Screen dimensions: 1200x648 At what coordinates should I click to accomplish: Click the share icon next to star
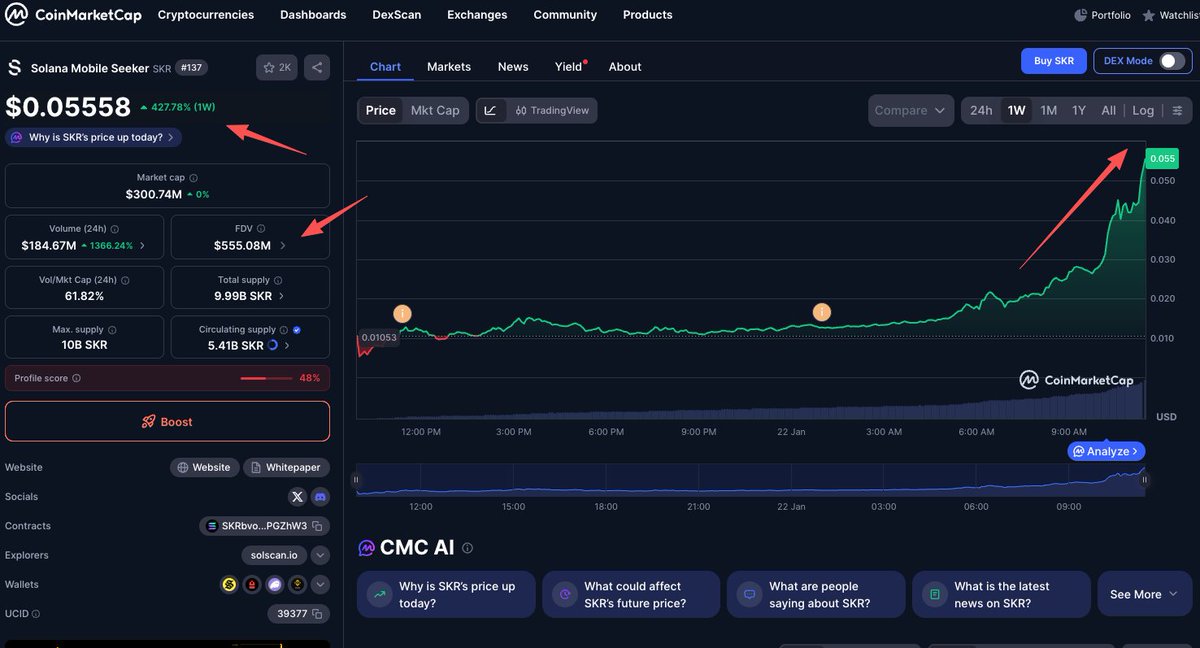(x=317, y=67)
